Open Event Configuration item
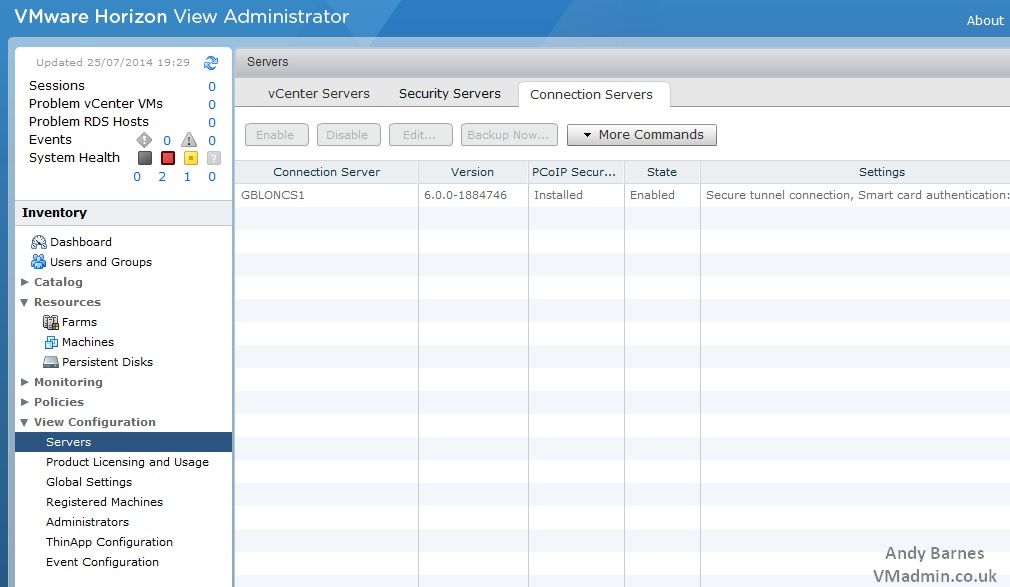This screenshot has width=1010, height=587. [x=102, y=562]
